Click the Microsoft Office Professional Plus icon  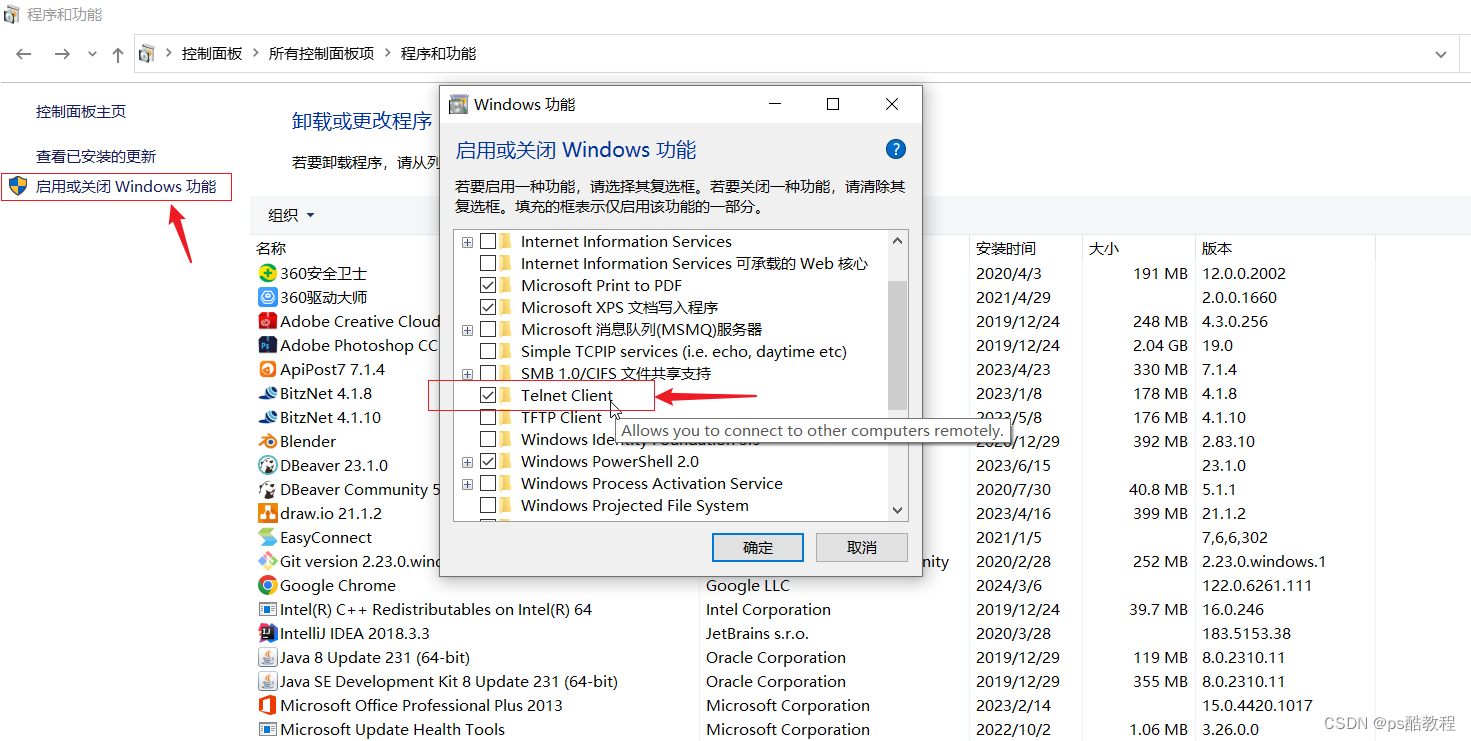pyautogui.click(x=267, y=705)
